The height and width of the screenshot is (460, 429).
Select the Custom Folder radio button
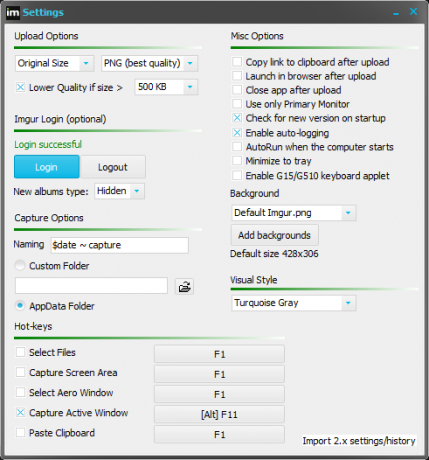(20, 266)
